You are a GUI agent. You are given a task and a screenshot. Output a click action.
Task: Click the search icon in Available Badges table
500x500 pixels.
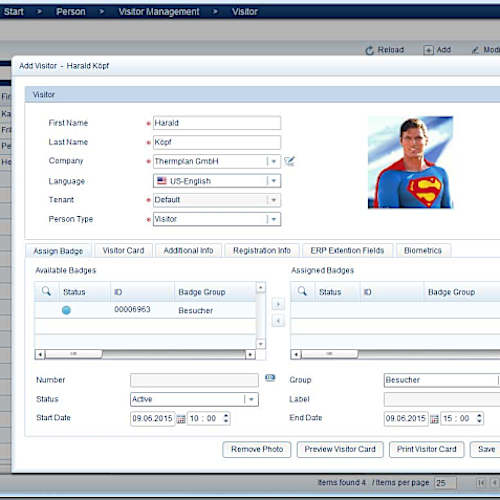coord(46,291)
